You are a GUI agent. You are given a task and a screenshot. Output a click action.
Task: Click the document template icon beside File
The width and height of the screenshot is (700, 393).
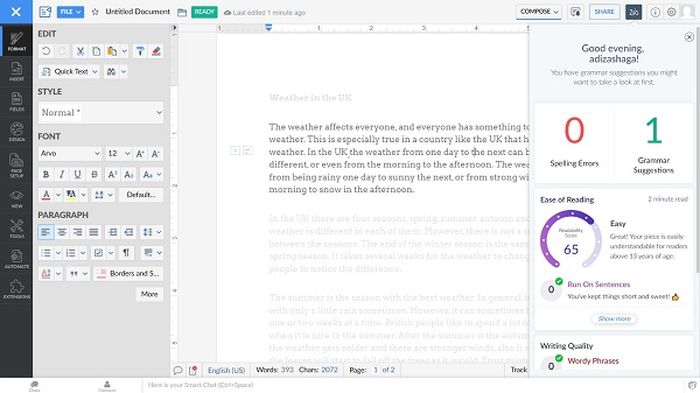[45, 12]
